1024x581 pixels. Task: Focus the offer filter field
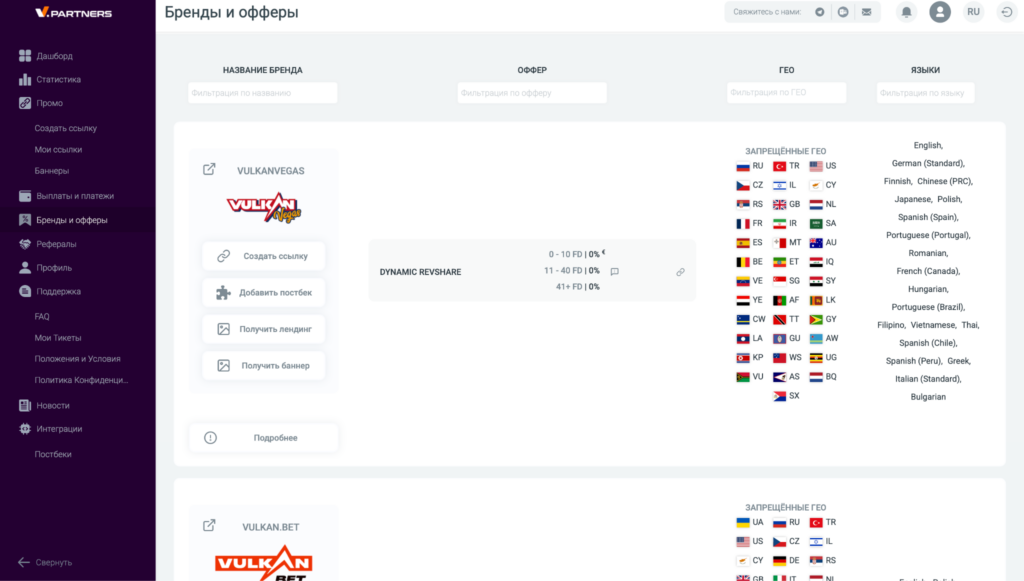(x=532, y=93)
